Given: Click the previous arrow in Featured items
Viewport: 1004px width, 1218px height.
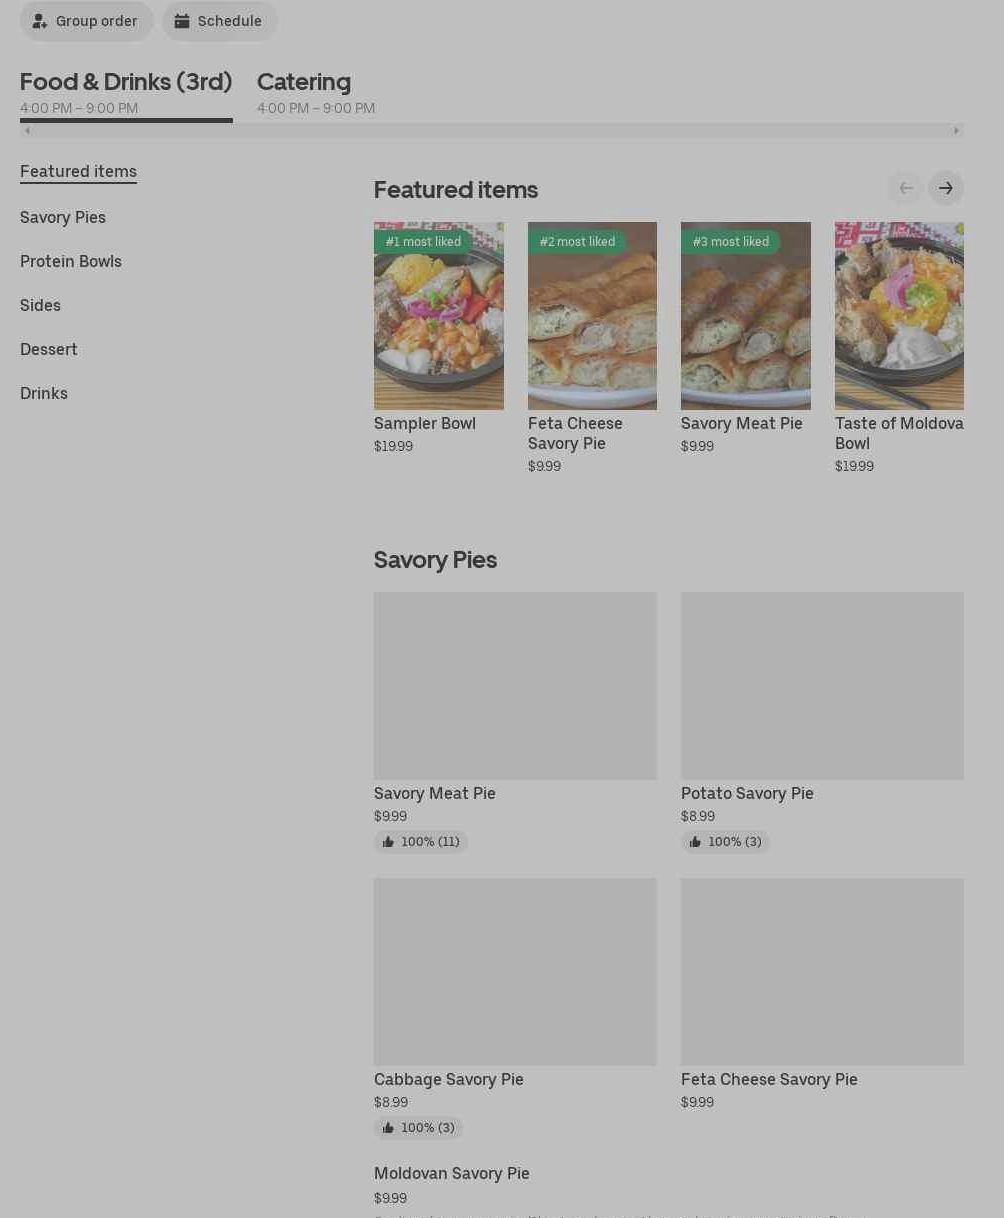Looking at the screenshot, I should click(x=905, y=188).
